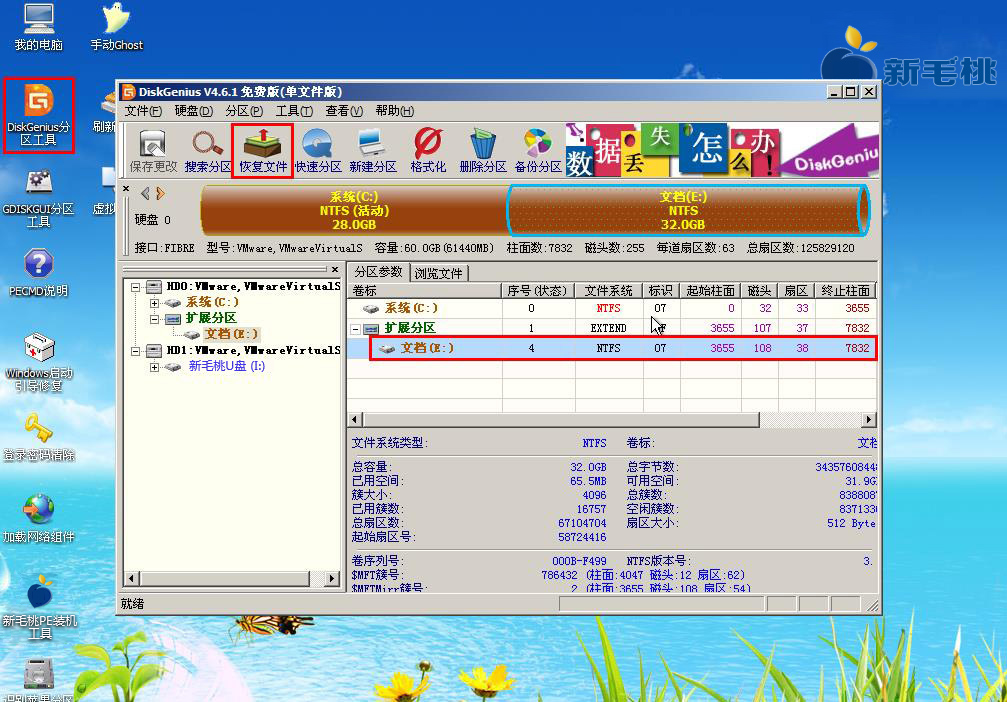Image resolution: width=1007 pixels, height=702 pixels.
Task: Click the 搜索分区 magnifier icon
Action: (x=207, y=150)
